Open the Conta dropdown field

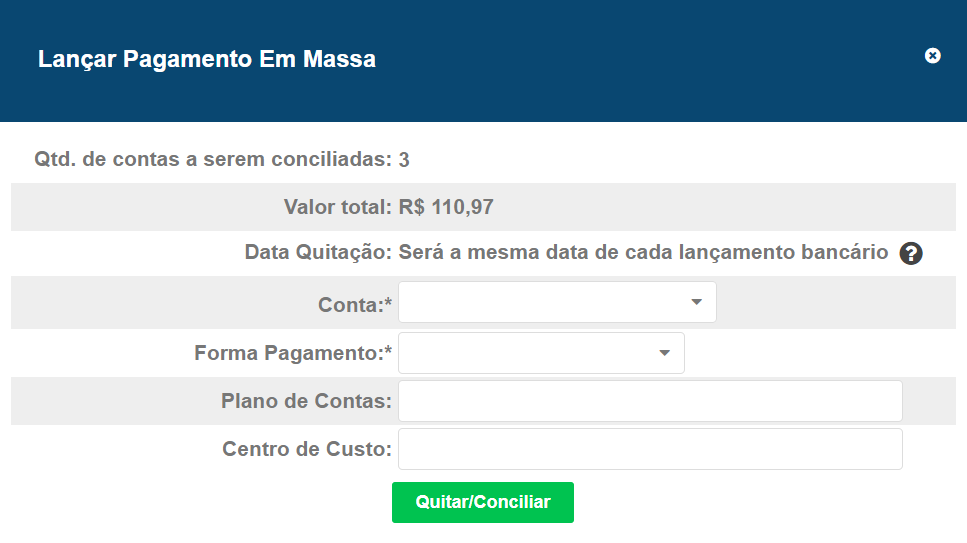click(x=557, y=302)
